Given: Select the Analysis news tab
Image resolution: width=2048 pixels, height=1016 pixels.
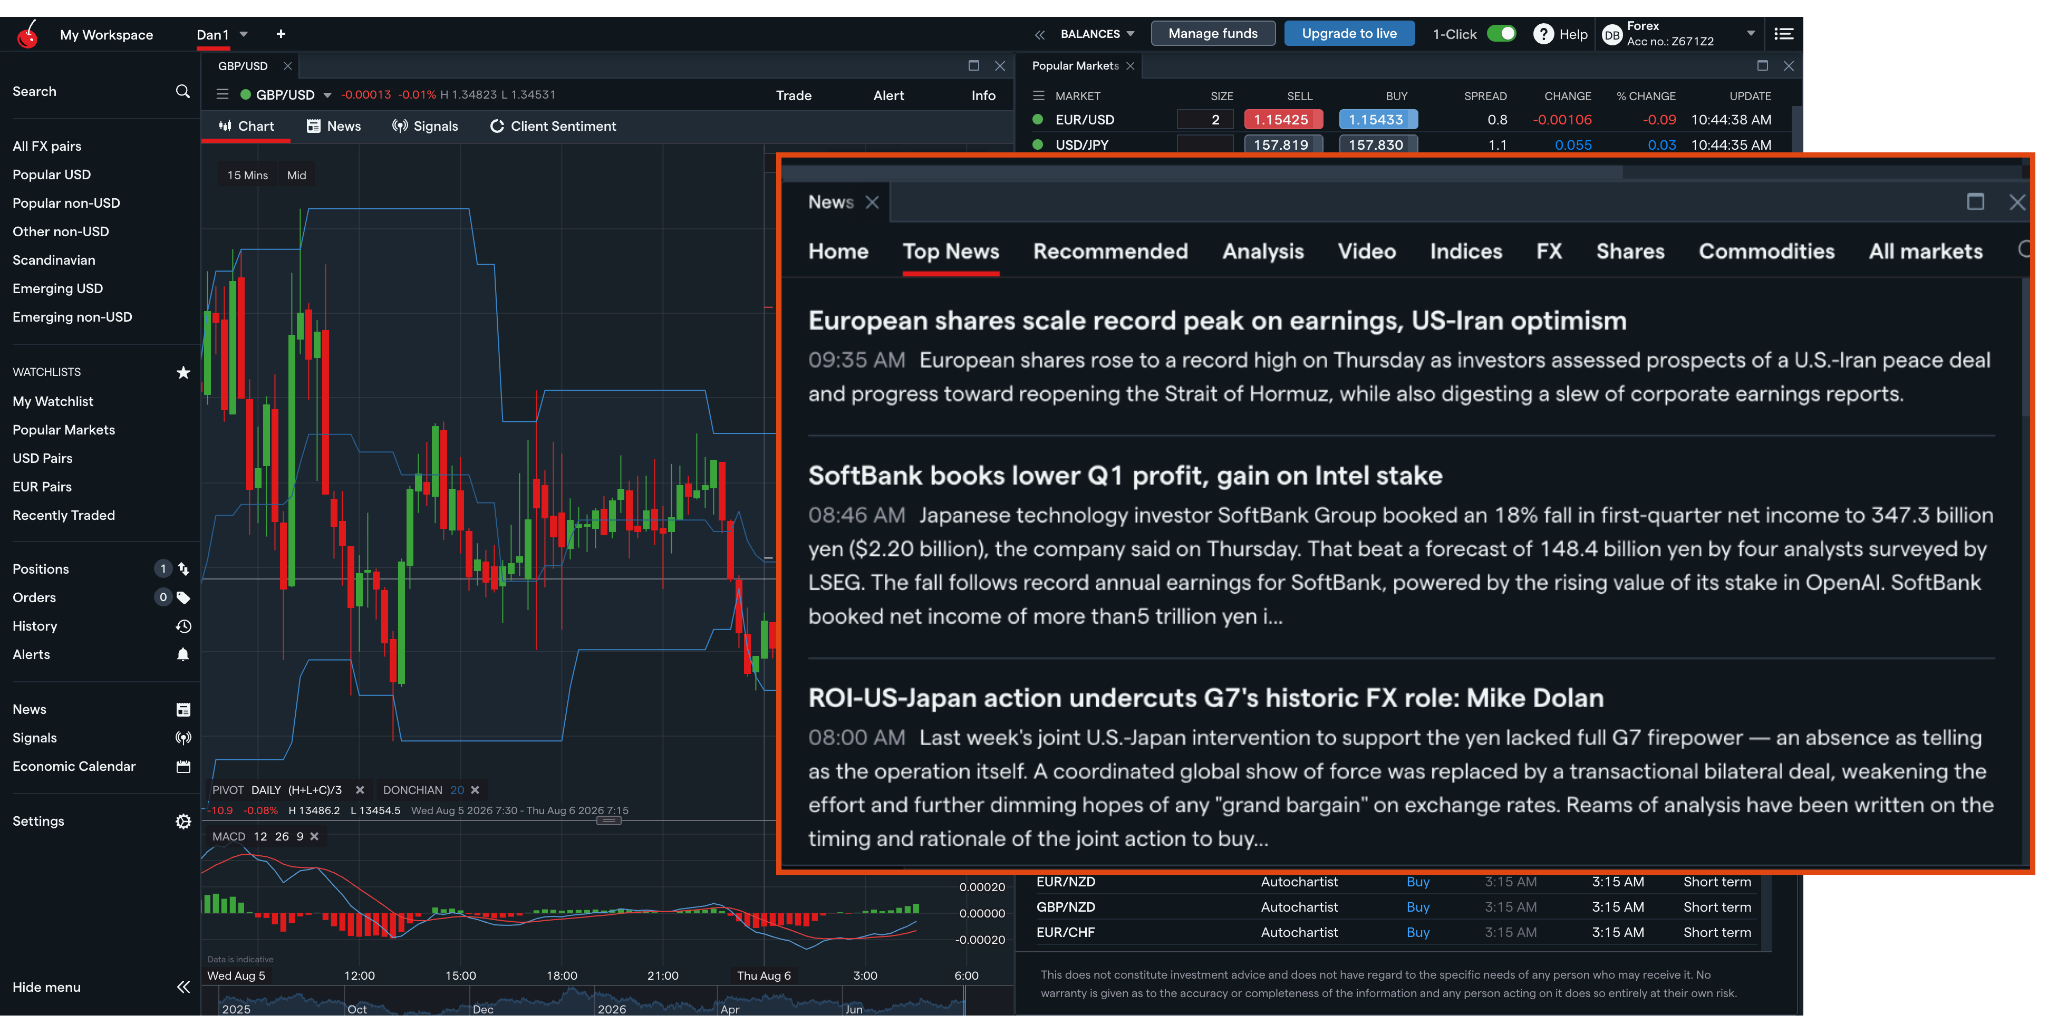Looking at the screenshot, I should point(1263,252).
